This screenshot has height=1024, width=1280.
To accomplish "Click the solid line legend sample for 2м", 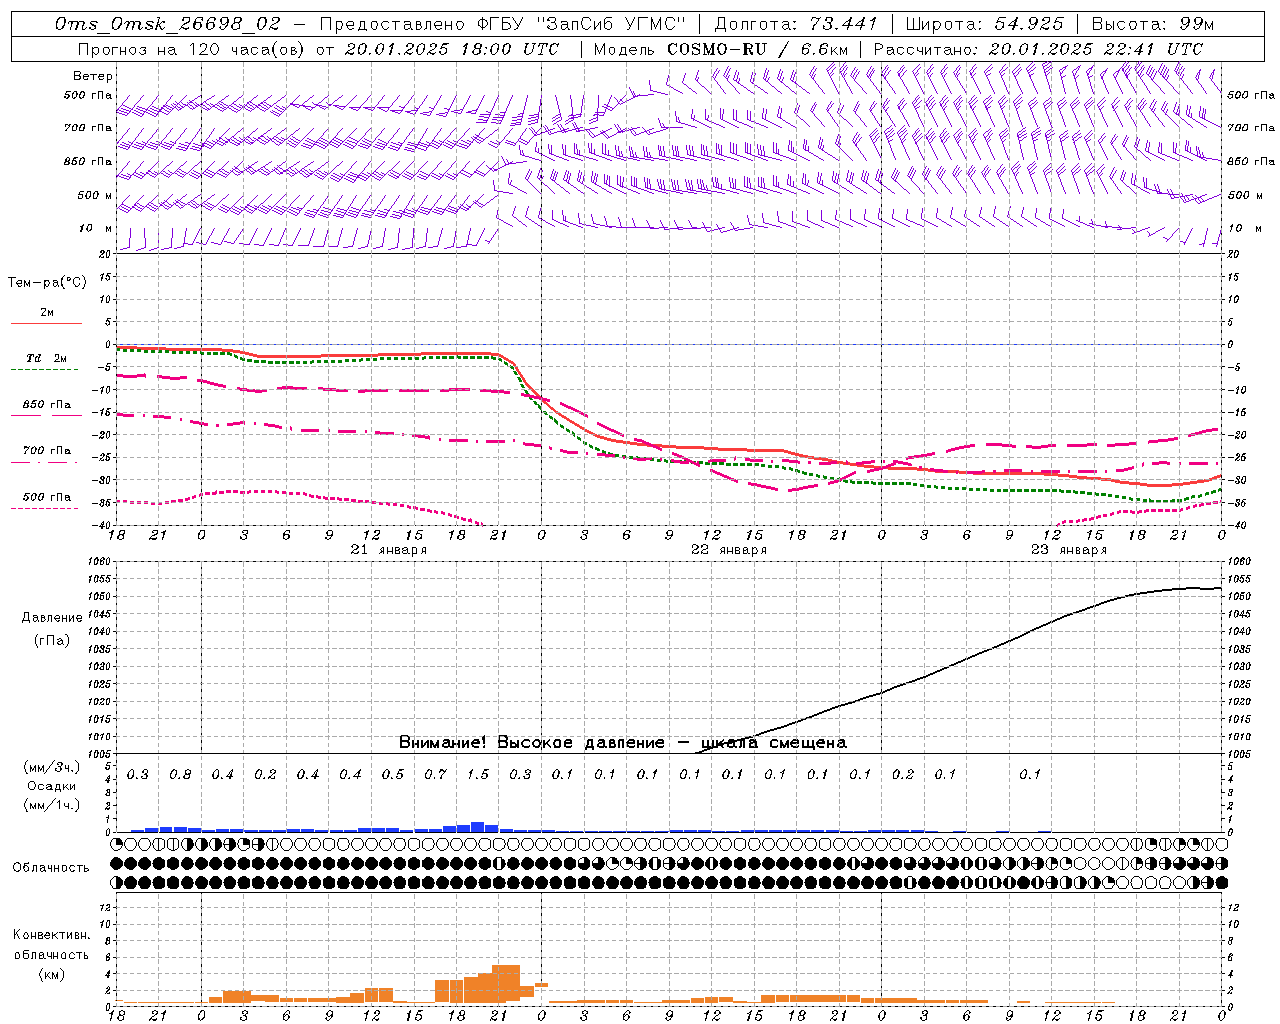I will (x=46, y=323).
